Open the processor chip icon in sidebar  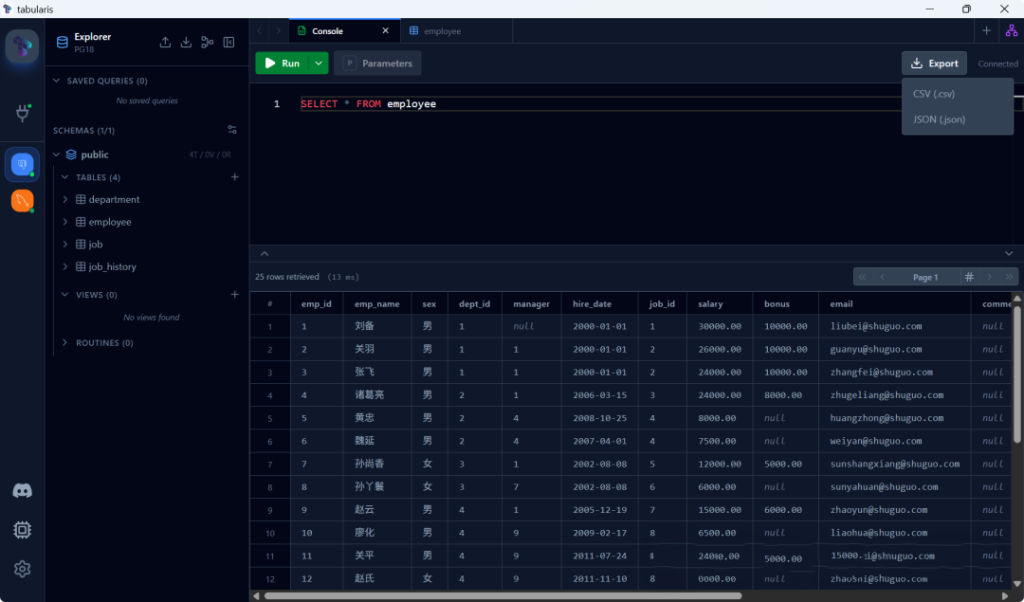tap(22, 530)
